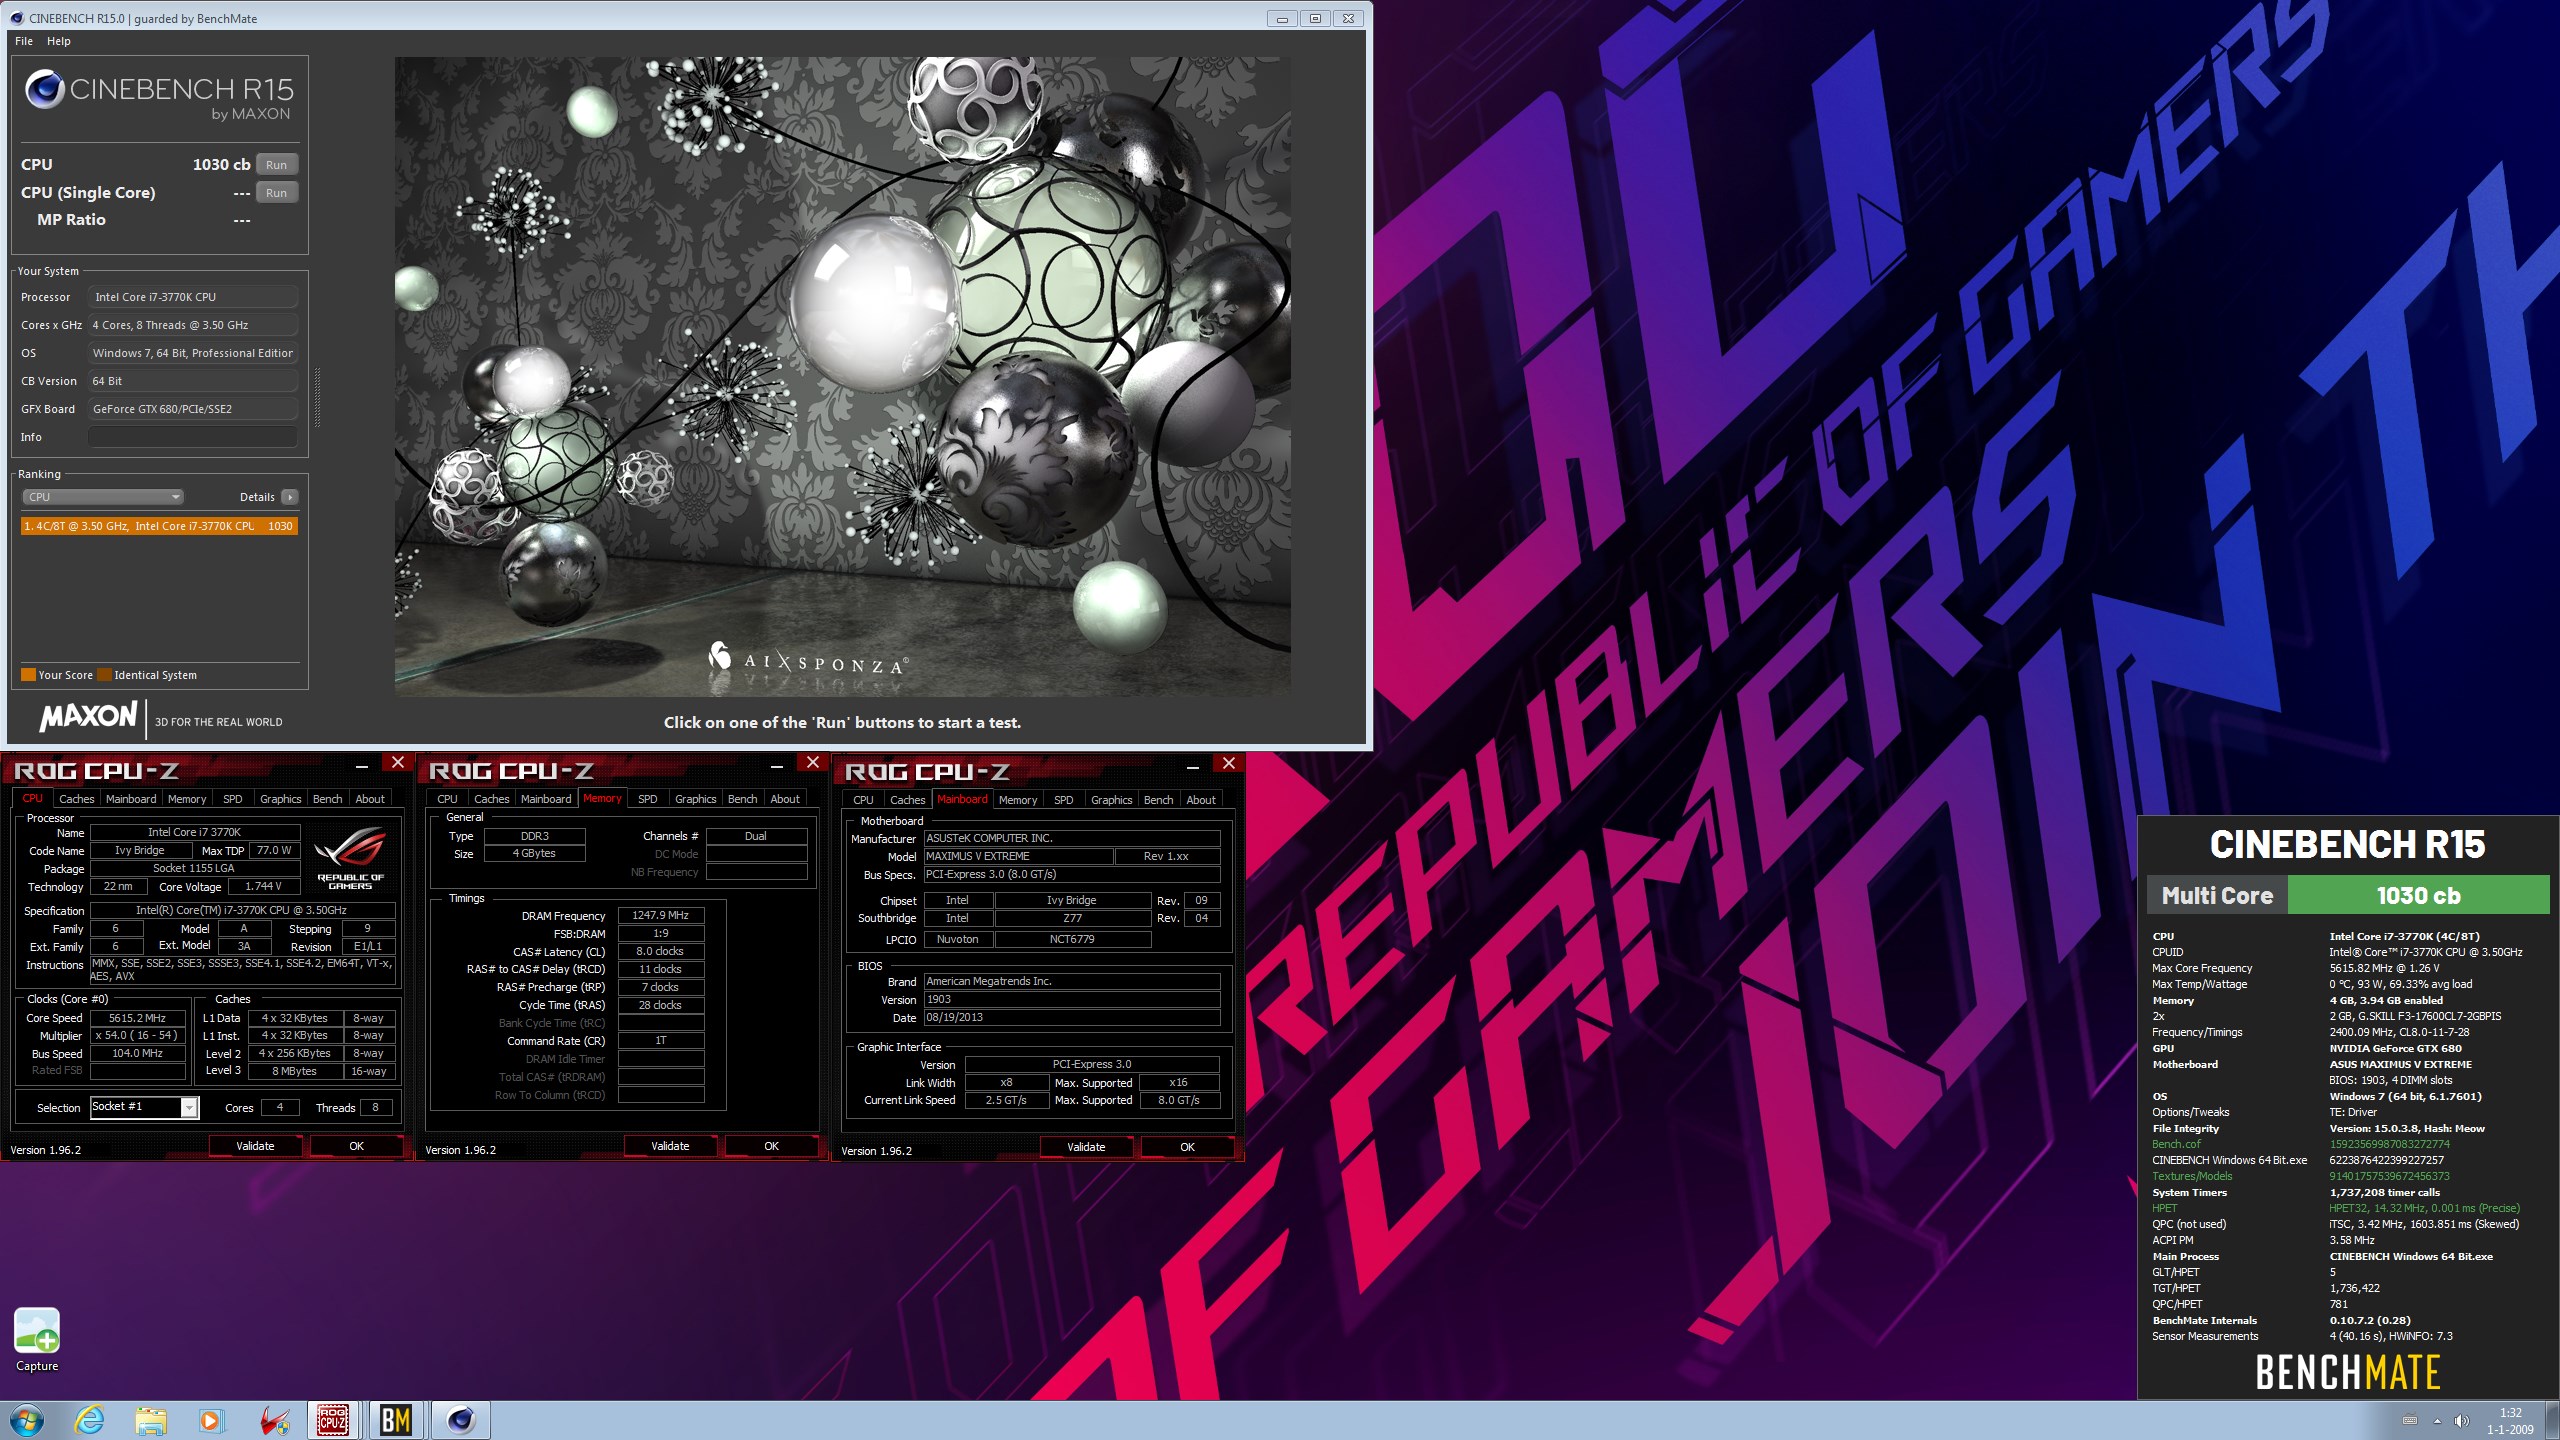Click the Current Link Speed 2.5 GT/s value
Image resolution: width=2560 pixels, height=1440 pixels.
coord(1006,1100)
